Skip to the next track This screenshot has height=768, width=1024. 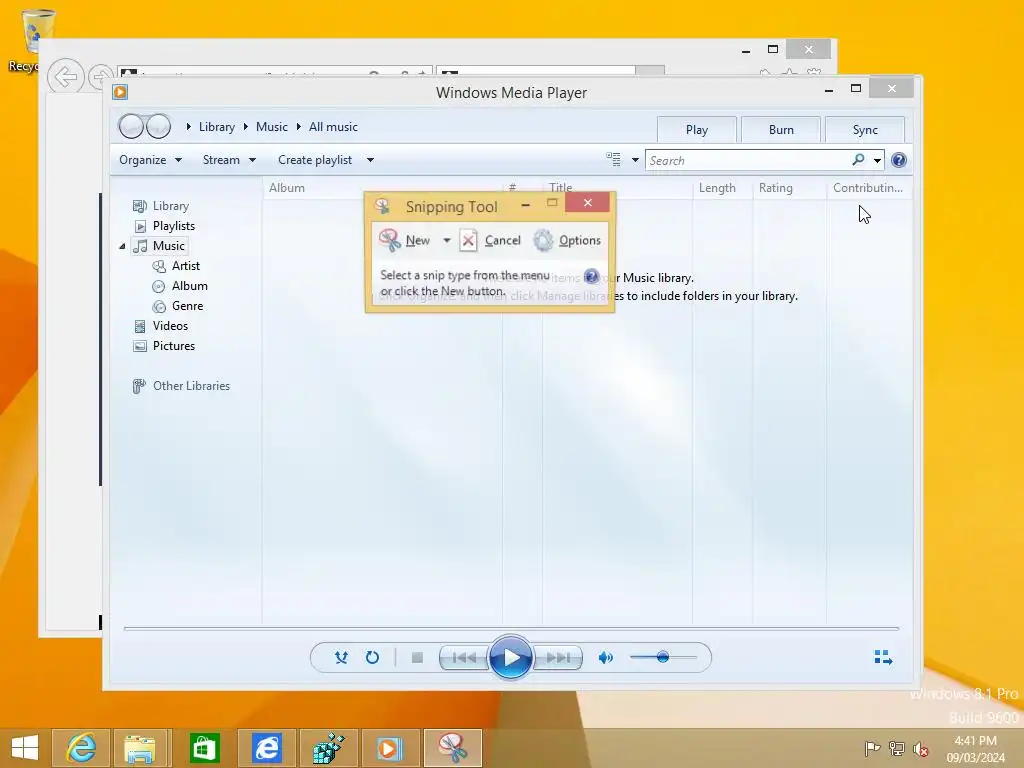coord(558,658)
